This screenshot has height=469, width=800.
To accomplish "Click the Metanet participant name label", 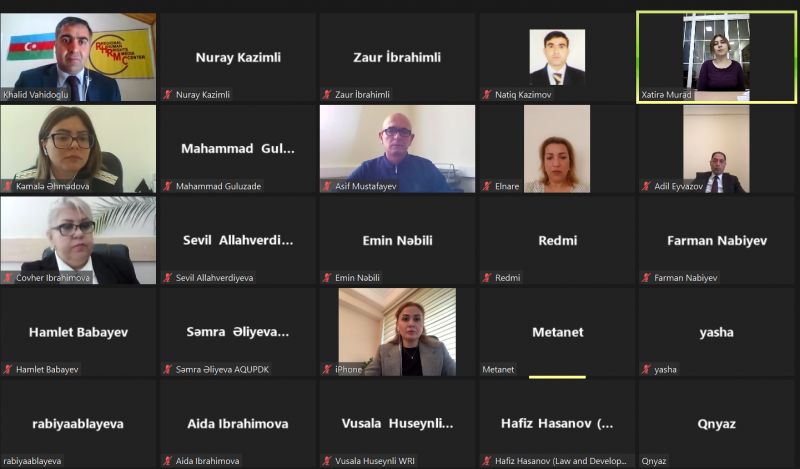I will tap(498, 369).
